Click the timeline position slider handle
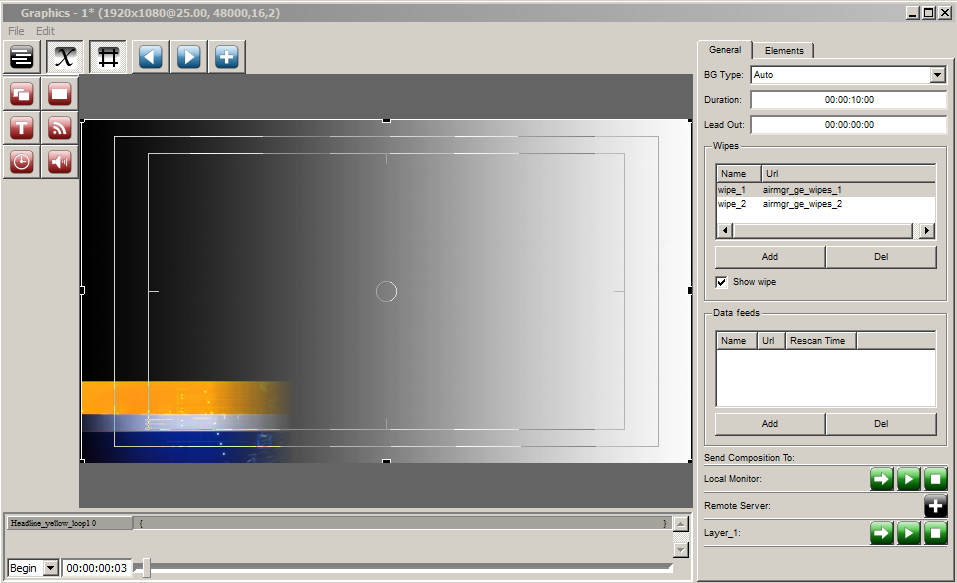This screenshot has width=957, height=583. pyautogui.click(x=146, y=568)
